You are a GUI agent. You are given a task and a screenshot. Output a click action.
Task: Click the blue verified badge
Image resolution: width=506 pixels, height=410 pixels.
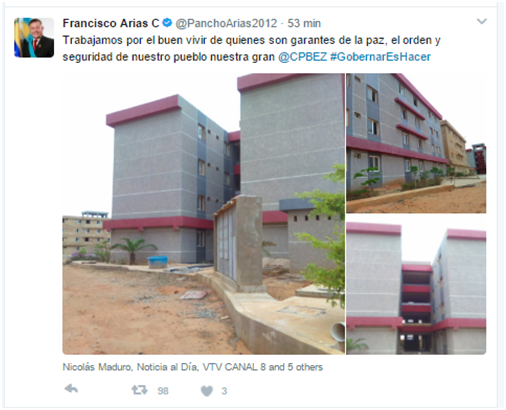167,23
